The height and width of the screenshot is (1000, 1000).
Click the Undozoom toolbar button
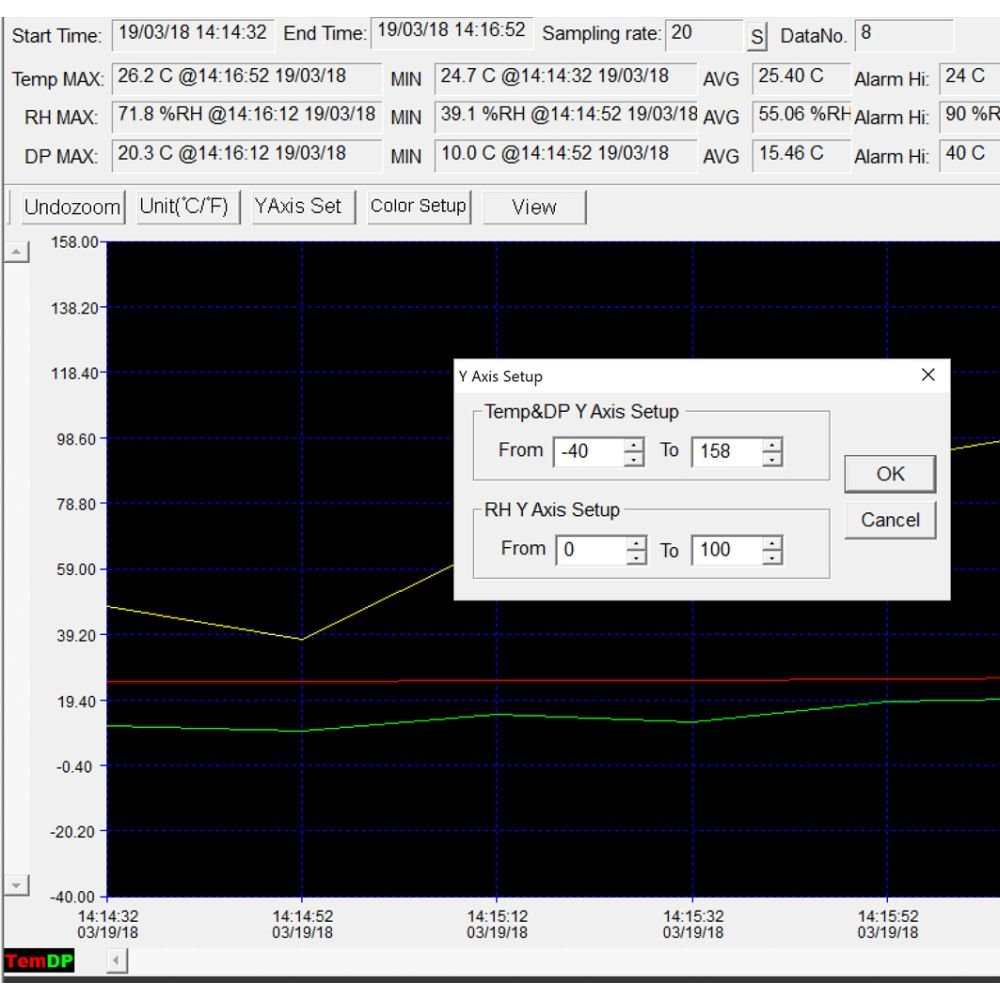72,207
